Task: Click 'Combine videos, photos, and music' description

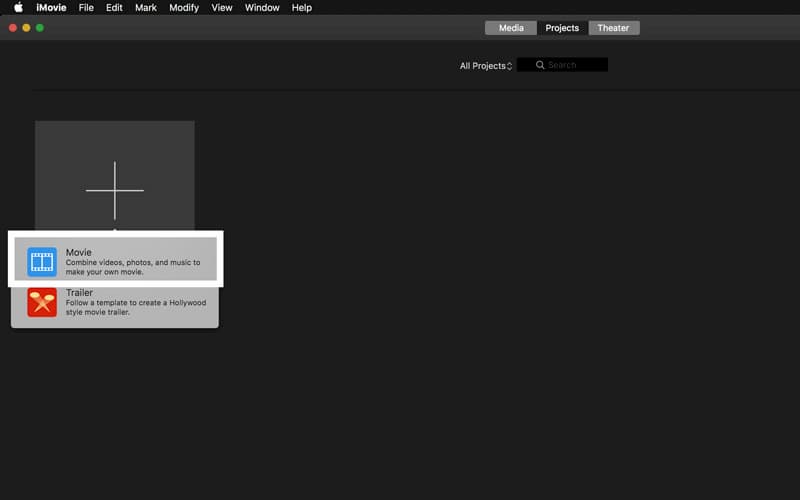Action: click(133, 267)
